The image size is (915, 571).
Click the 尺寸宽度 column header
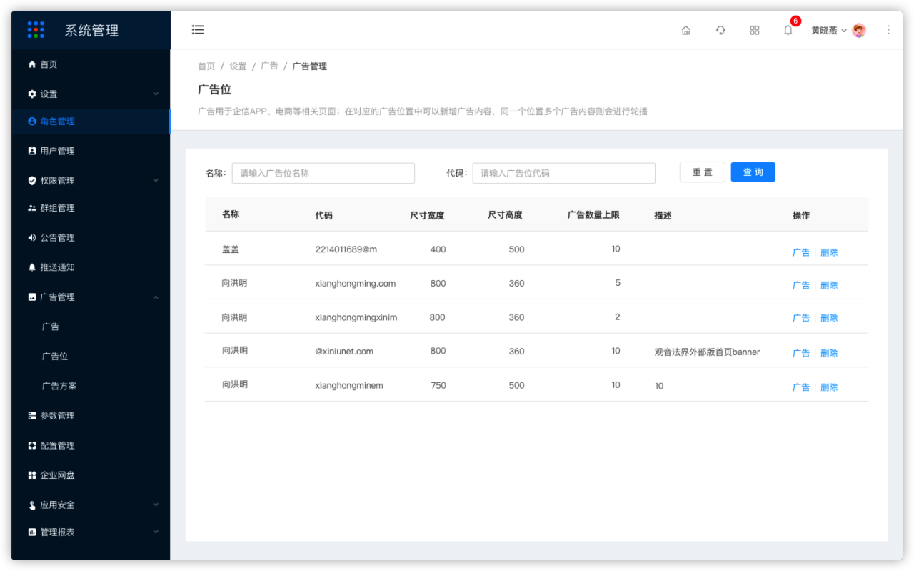tap(427, 215)
